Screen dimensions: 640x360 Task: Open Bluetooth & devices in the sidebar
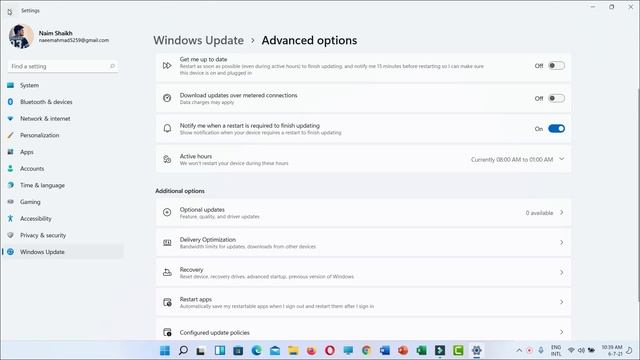(62, 102)
